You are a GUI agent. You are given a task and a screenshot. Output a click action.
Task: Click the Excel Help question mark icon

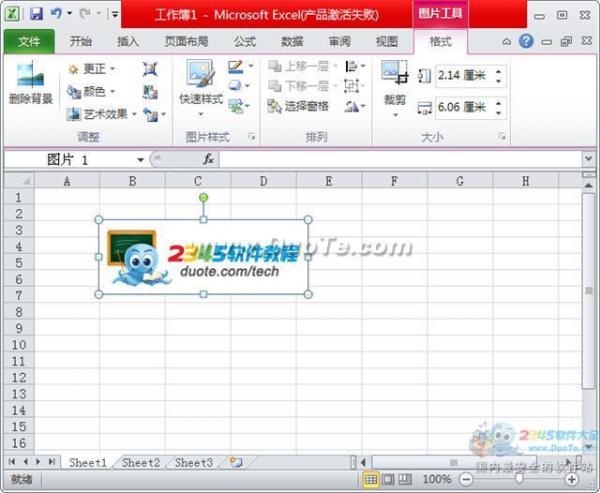click(x=526, y=41)
